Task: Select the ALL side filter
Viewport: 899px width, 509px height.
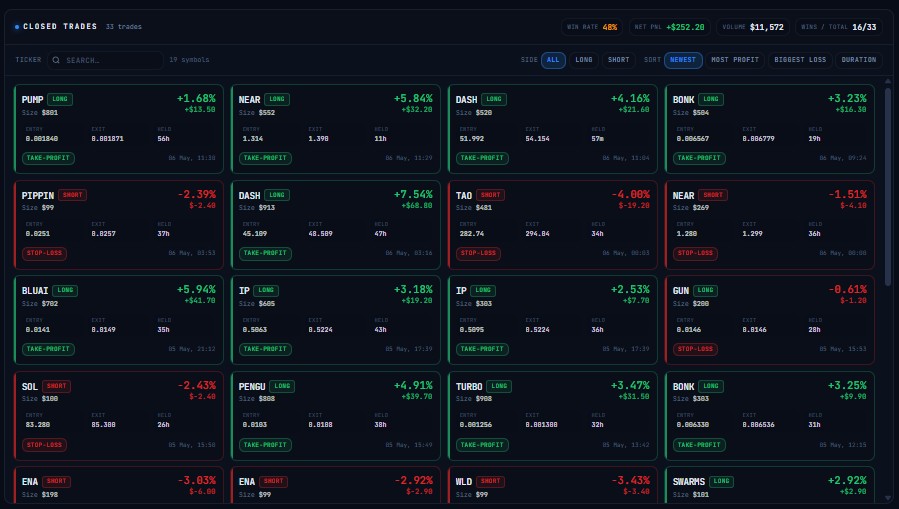Action: (x=553, y=60)
